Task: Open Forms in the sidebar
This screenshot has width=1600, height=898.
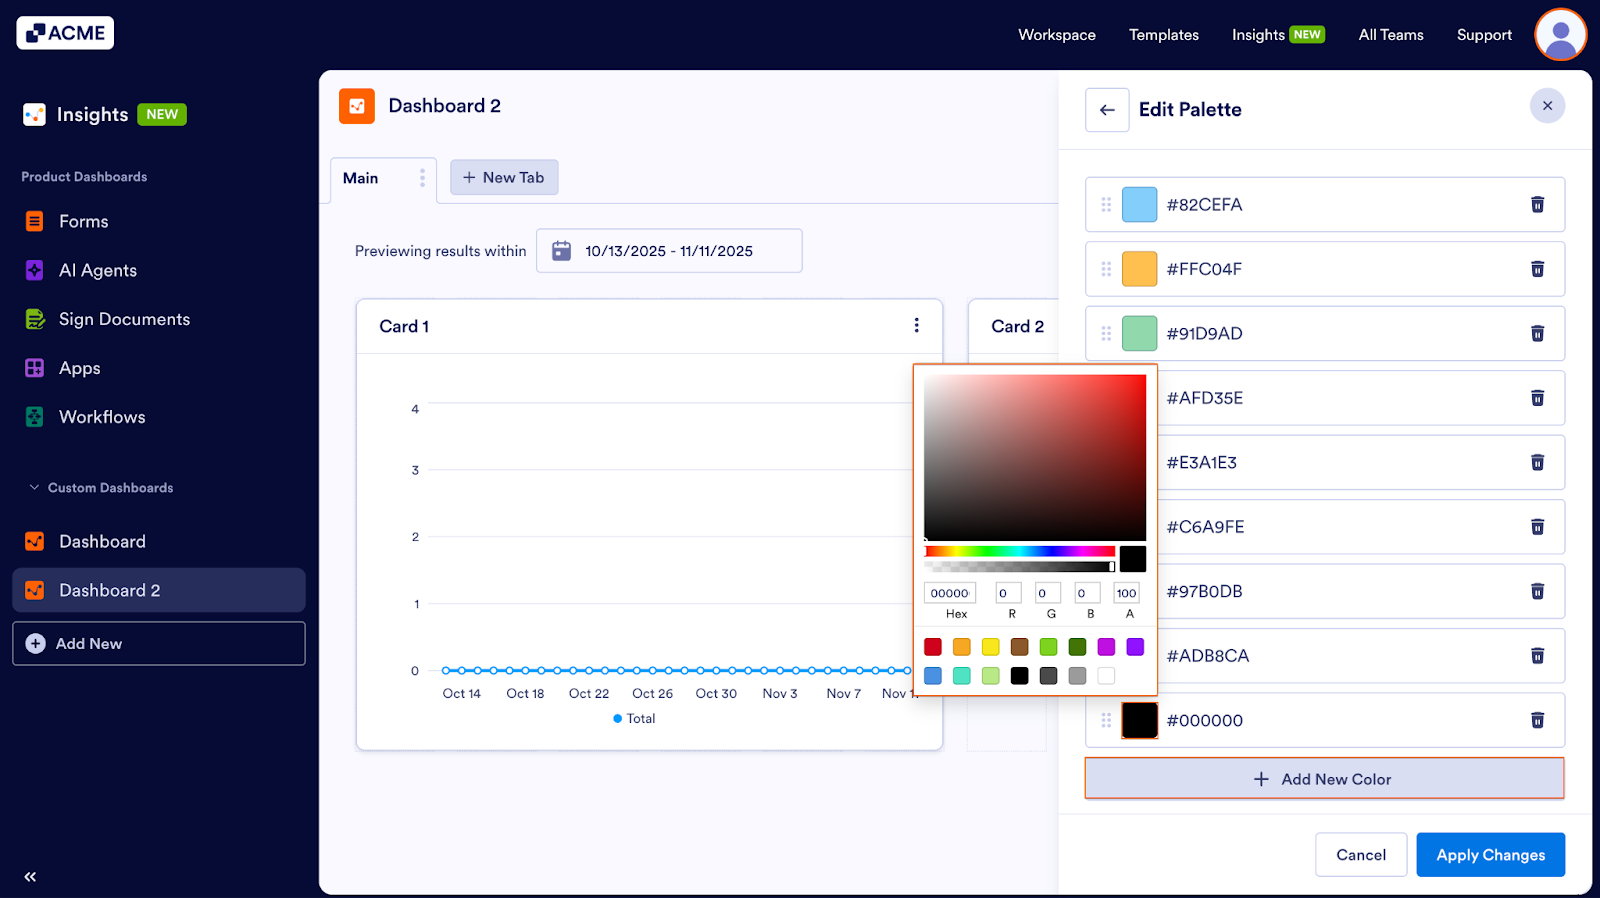Action: click(83, 221)
